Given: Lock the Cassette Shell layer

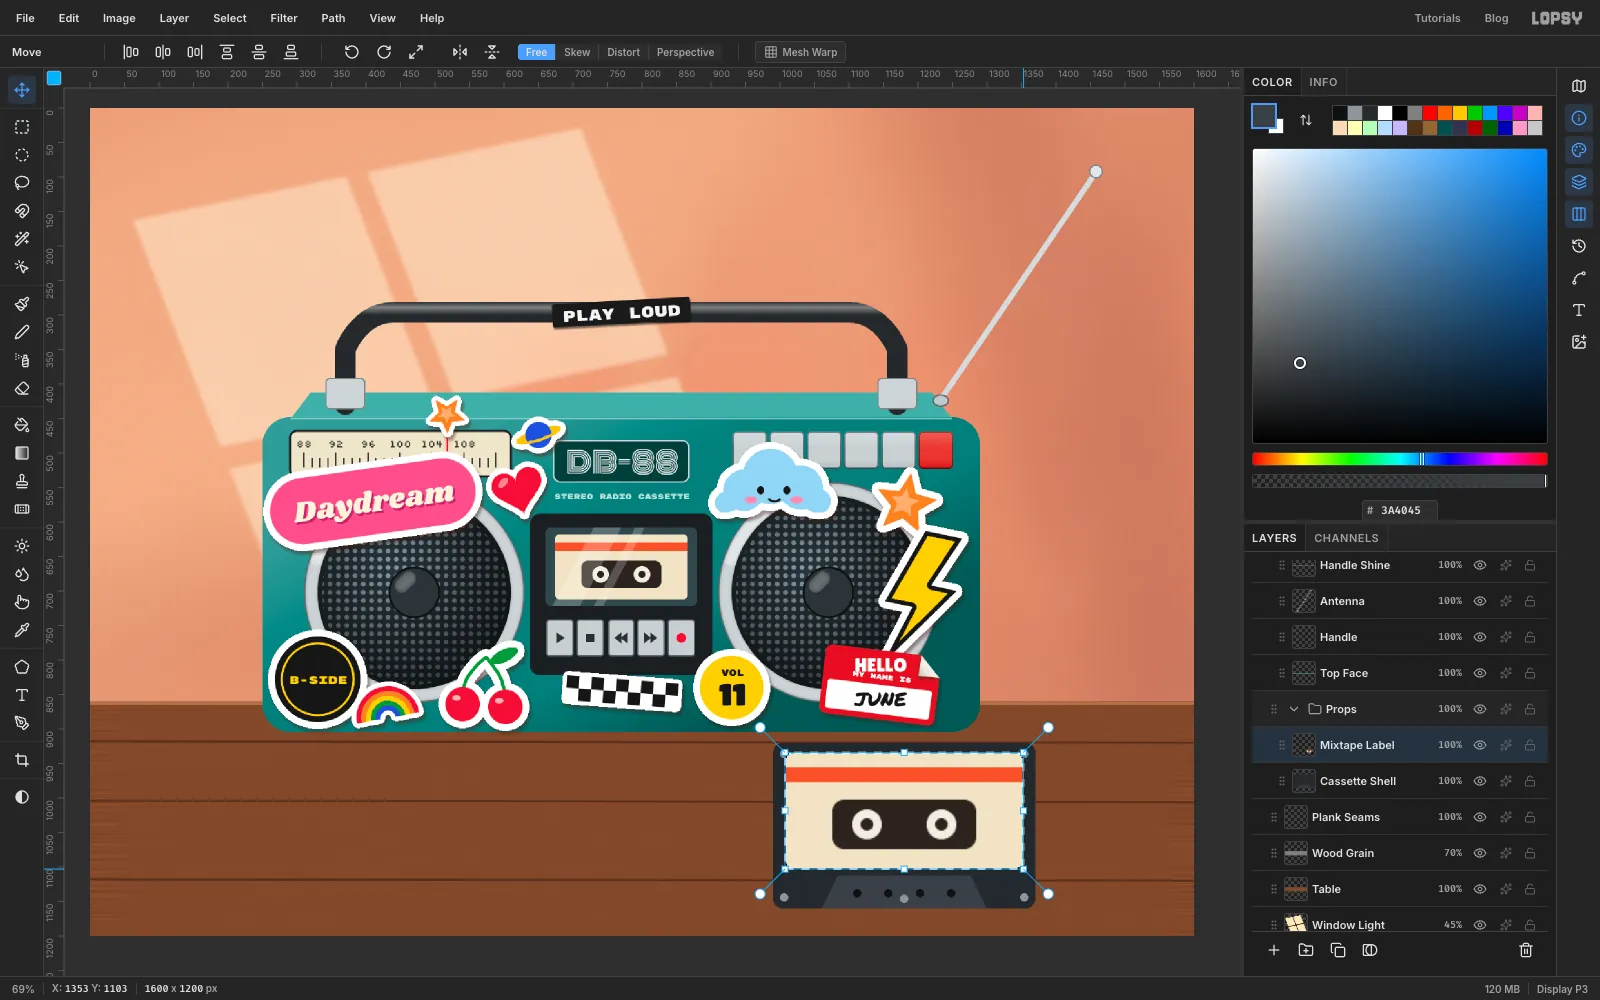Looking at the screenshot, I should pos(1530,781).
